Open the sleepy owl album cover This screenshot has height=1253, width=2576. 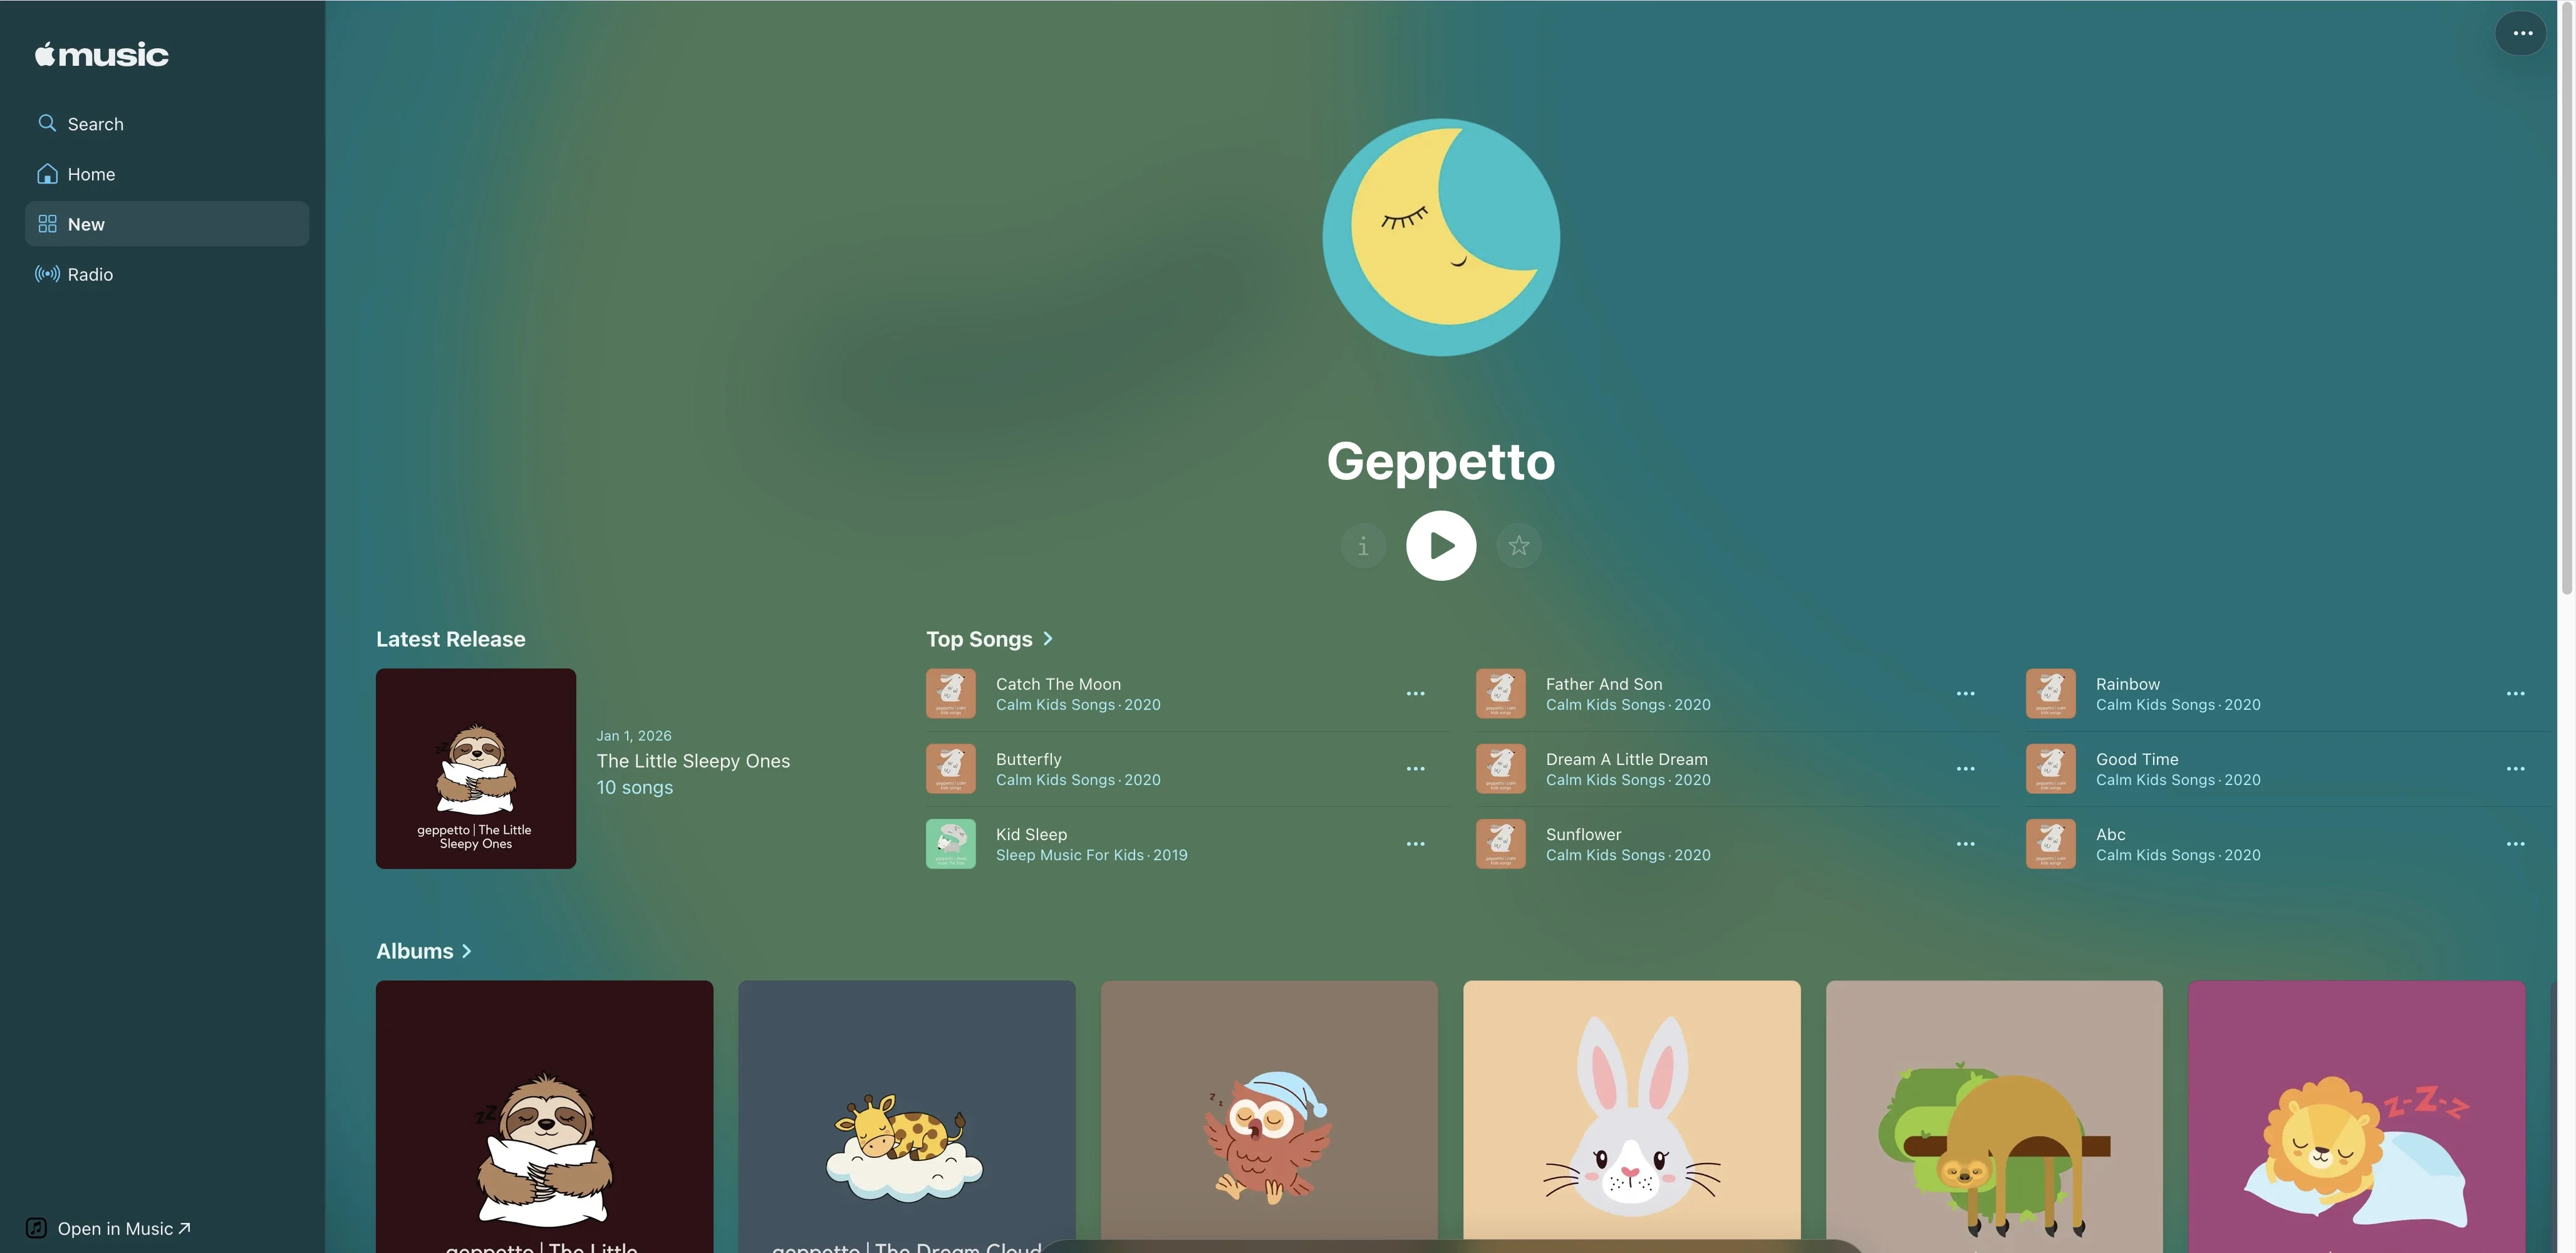coord(1269,1116)
